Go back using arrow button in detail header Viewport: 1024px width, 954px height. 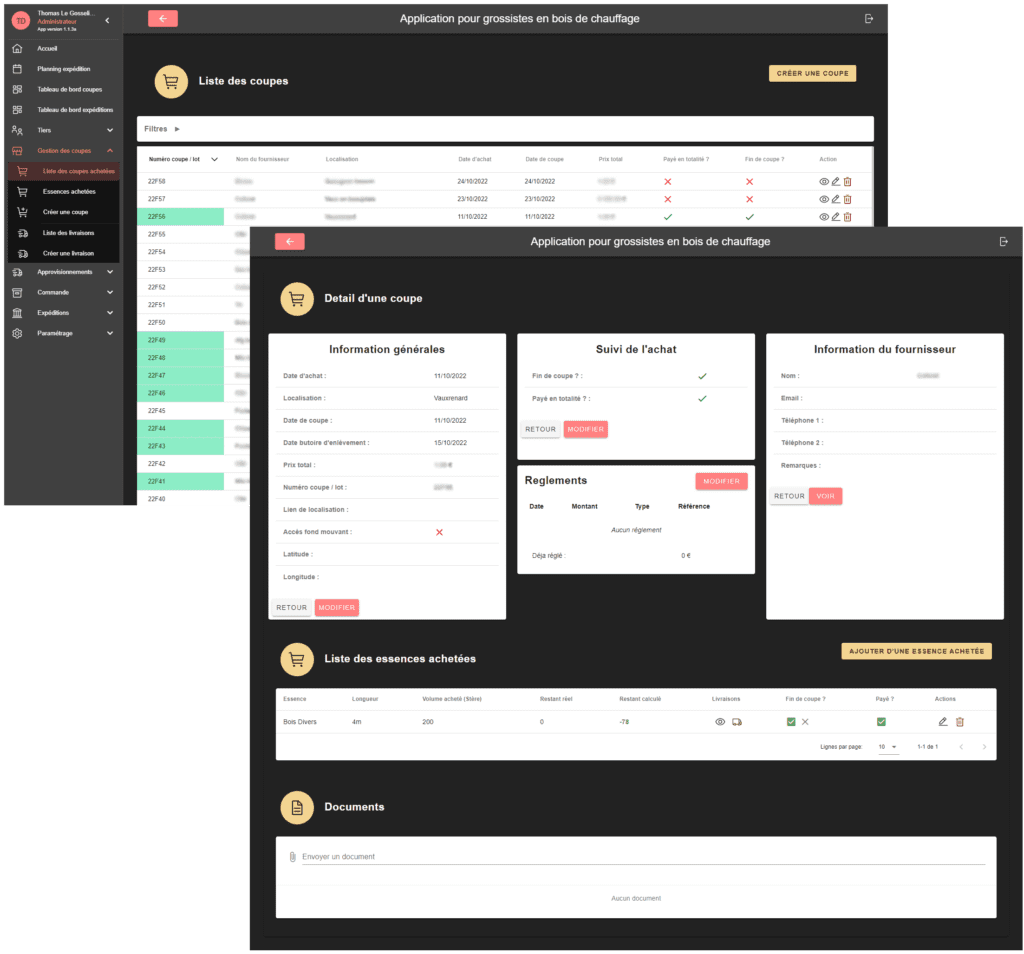pyautogui.click(x=289, y=242)
